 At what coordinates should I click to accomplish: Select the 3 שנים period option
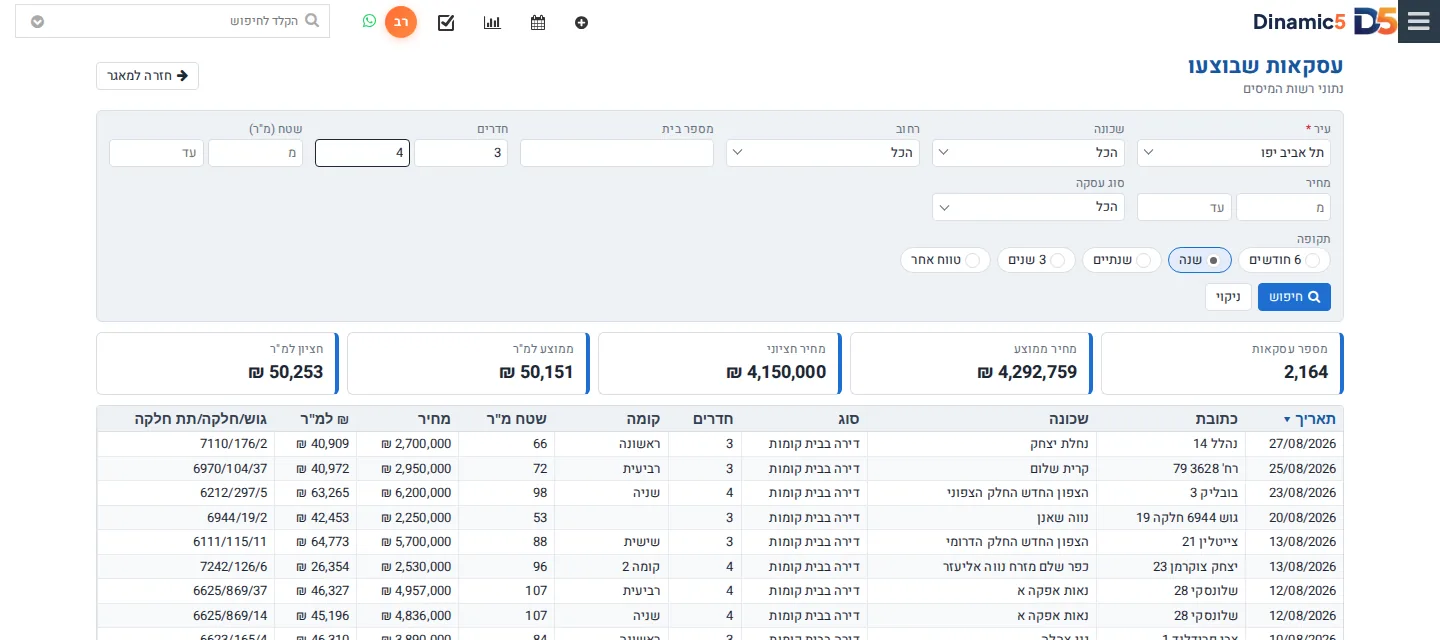click(x=1037, y=260)
